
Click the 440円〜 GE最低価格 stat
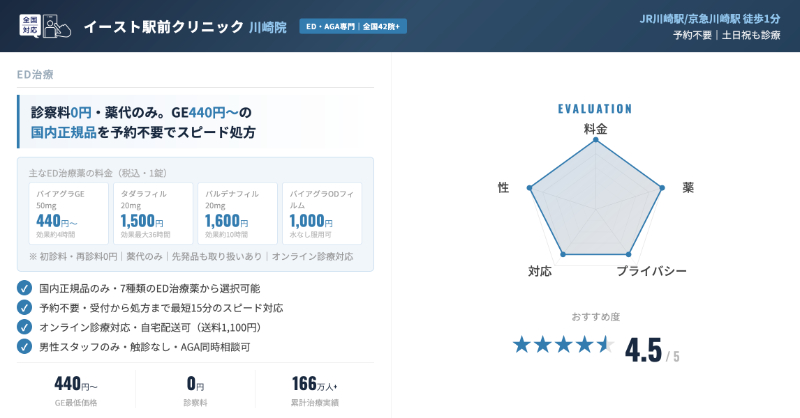click(x=76, y=391)
